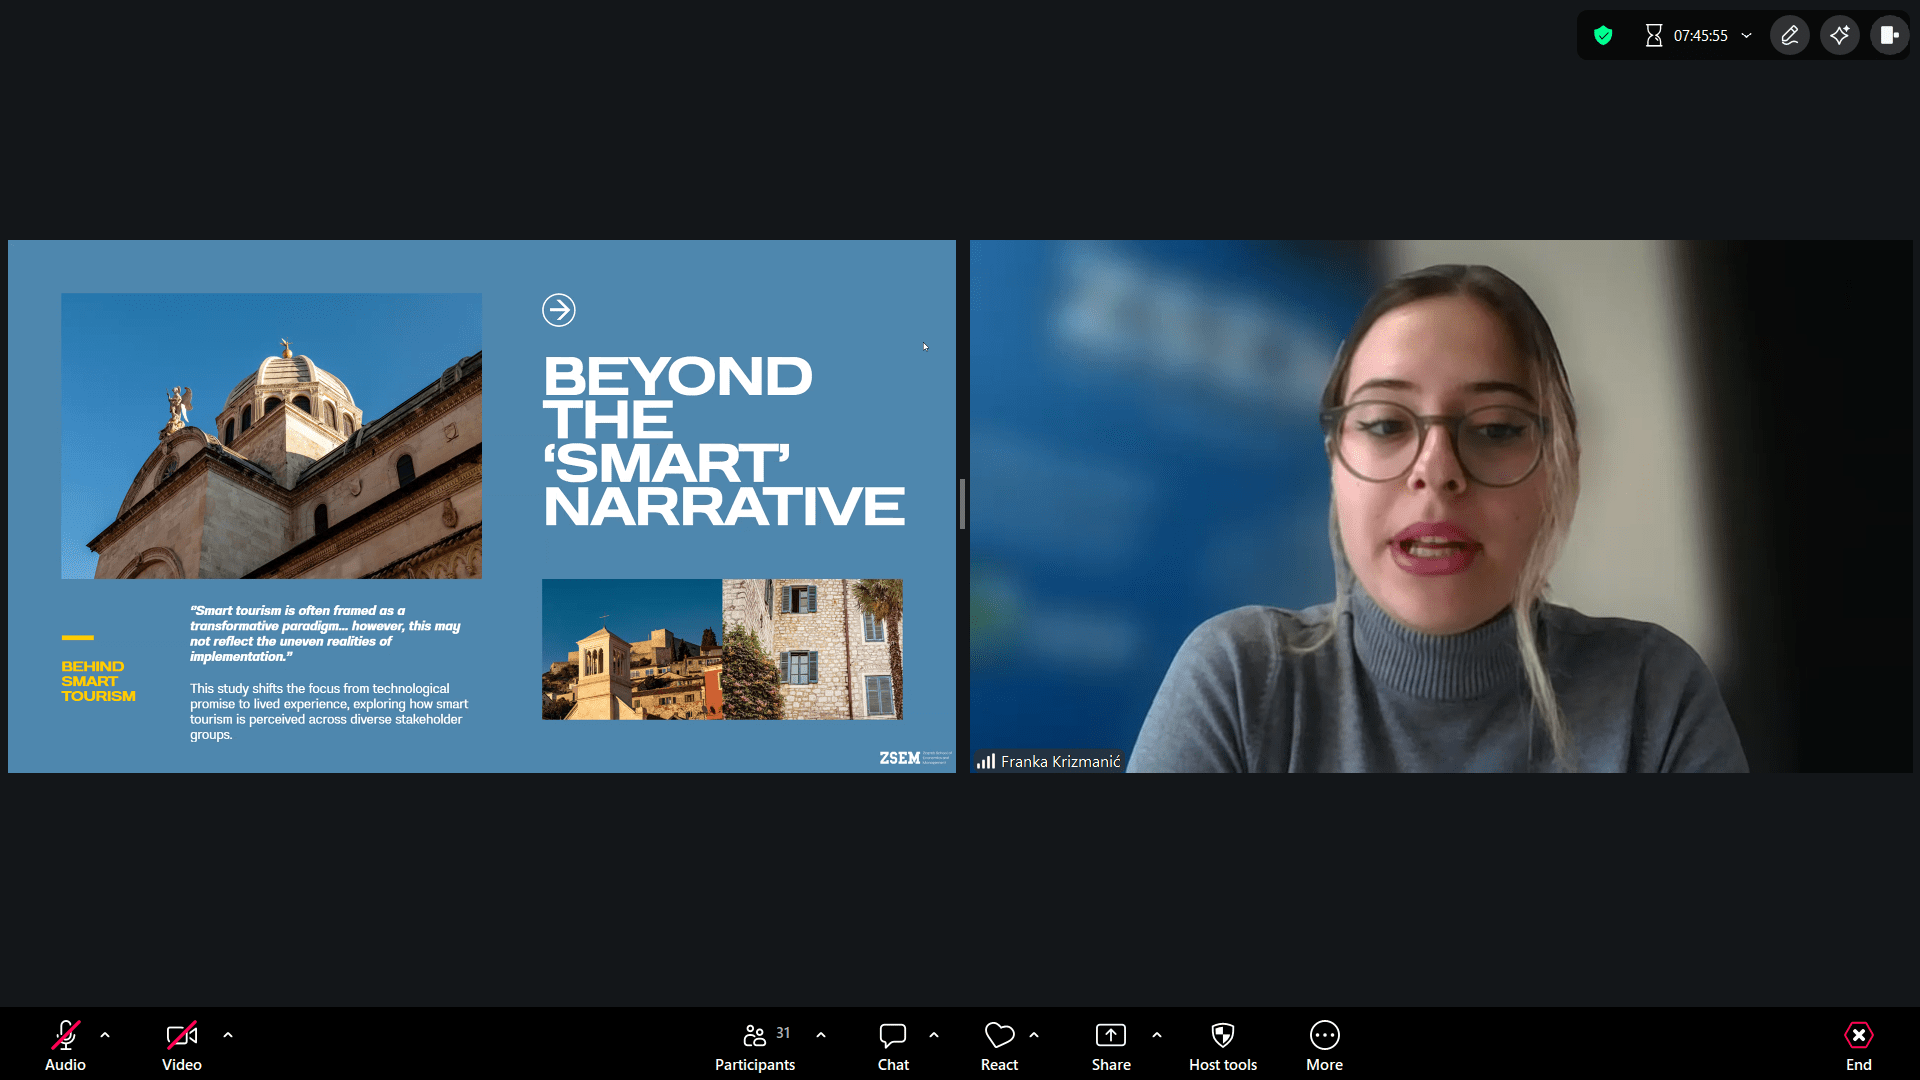Open the Host tools shield

(x=1223, y=1045)
